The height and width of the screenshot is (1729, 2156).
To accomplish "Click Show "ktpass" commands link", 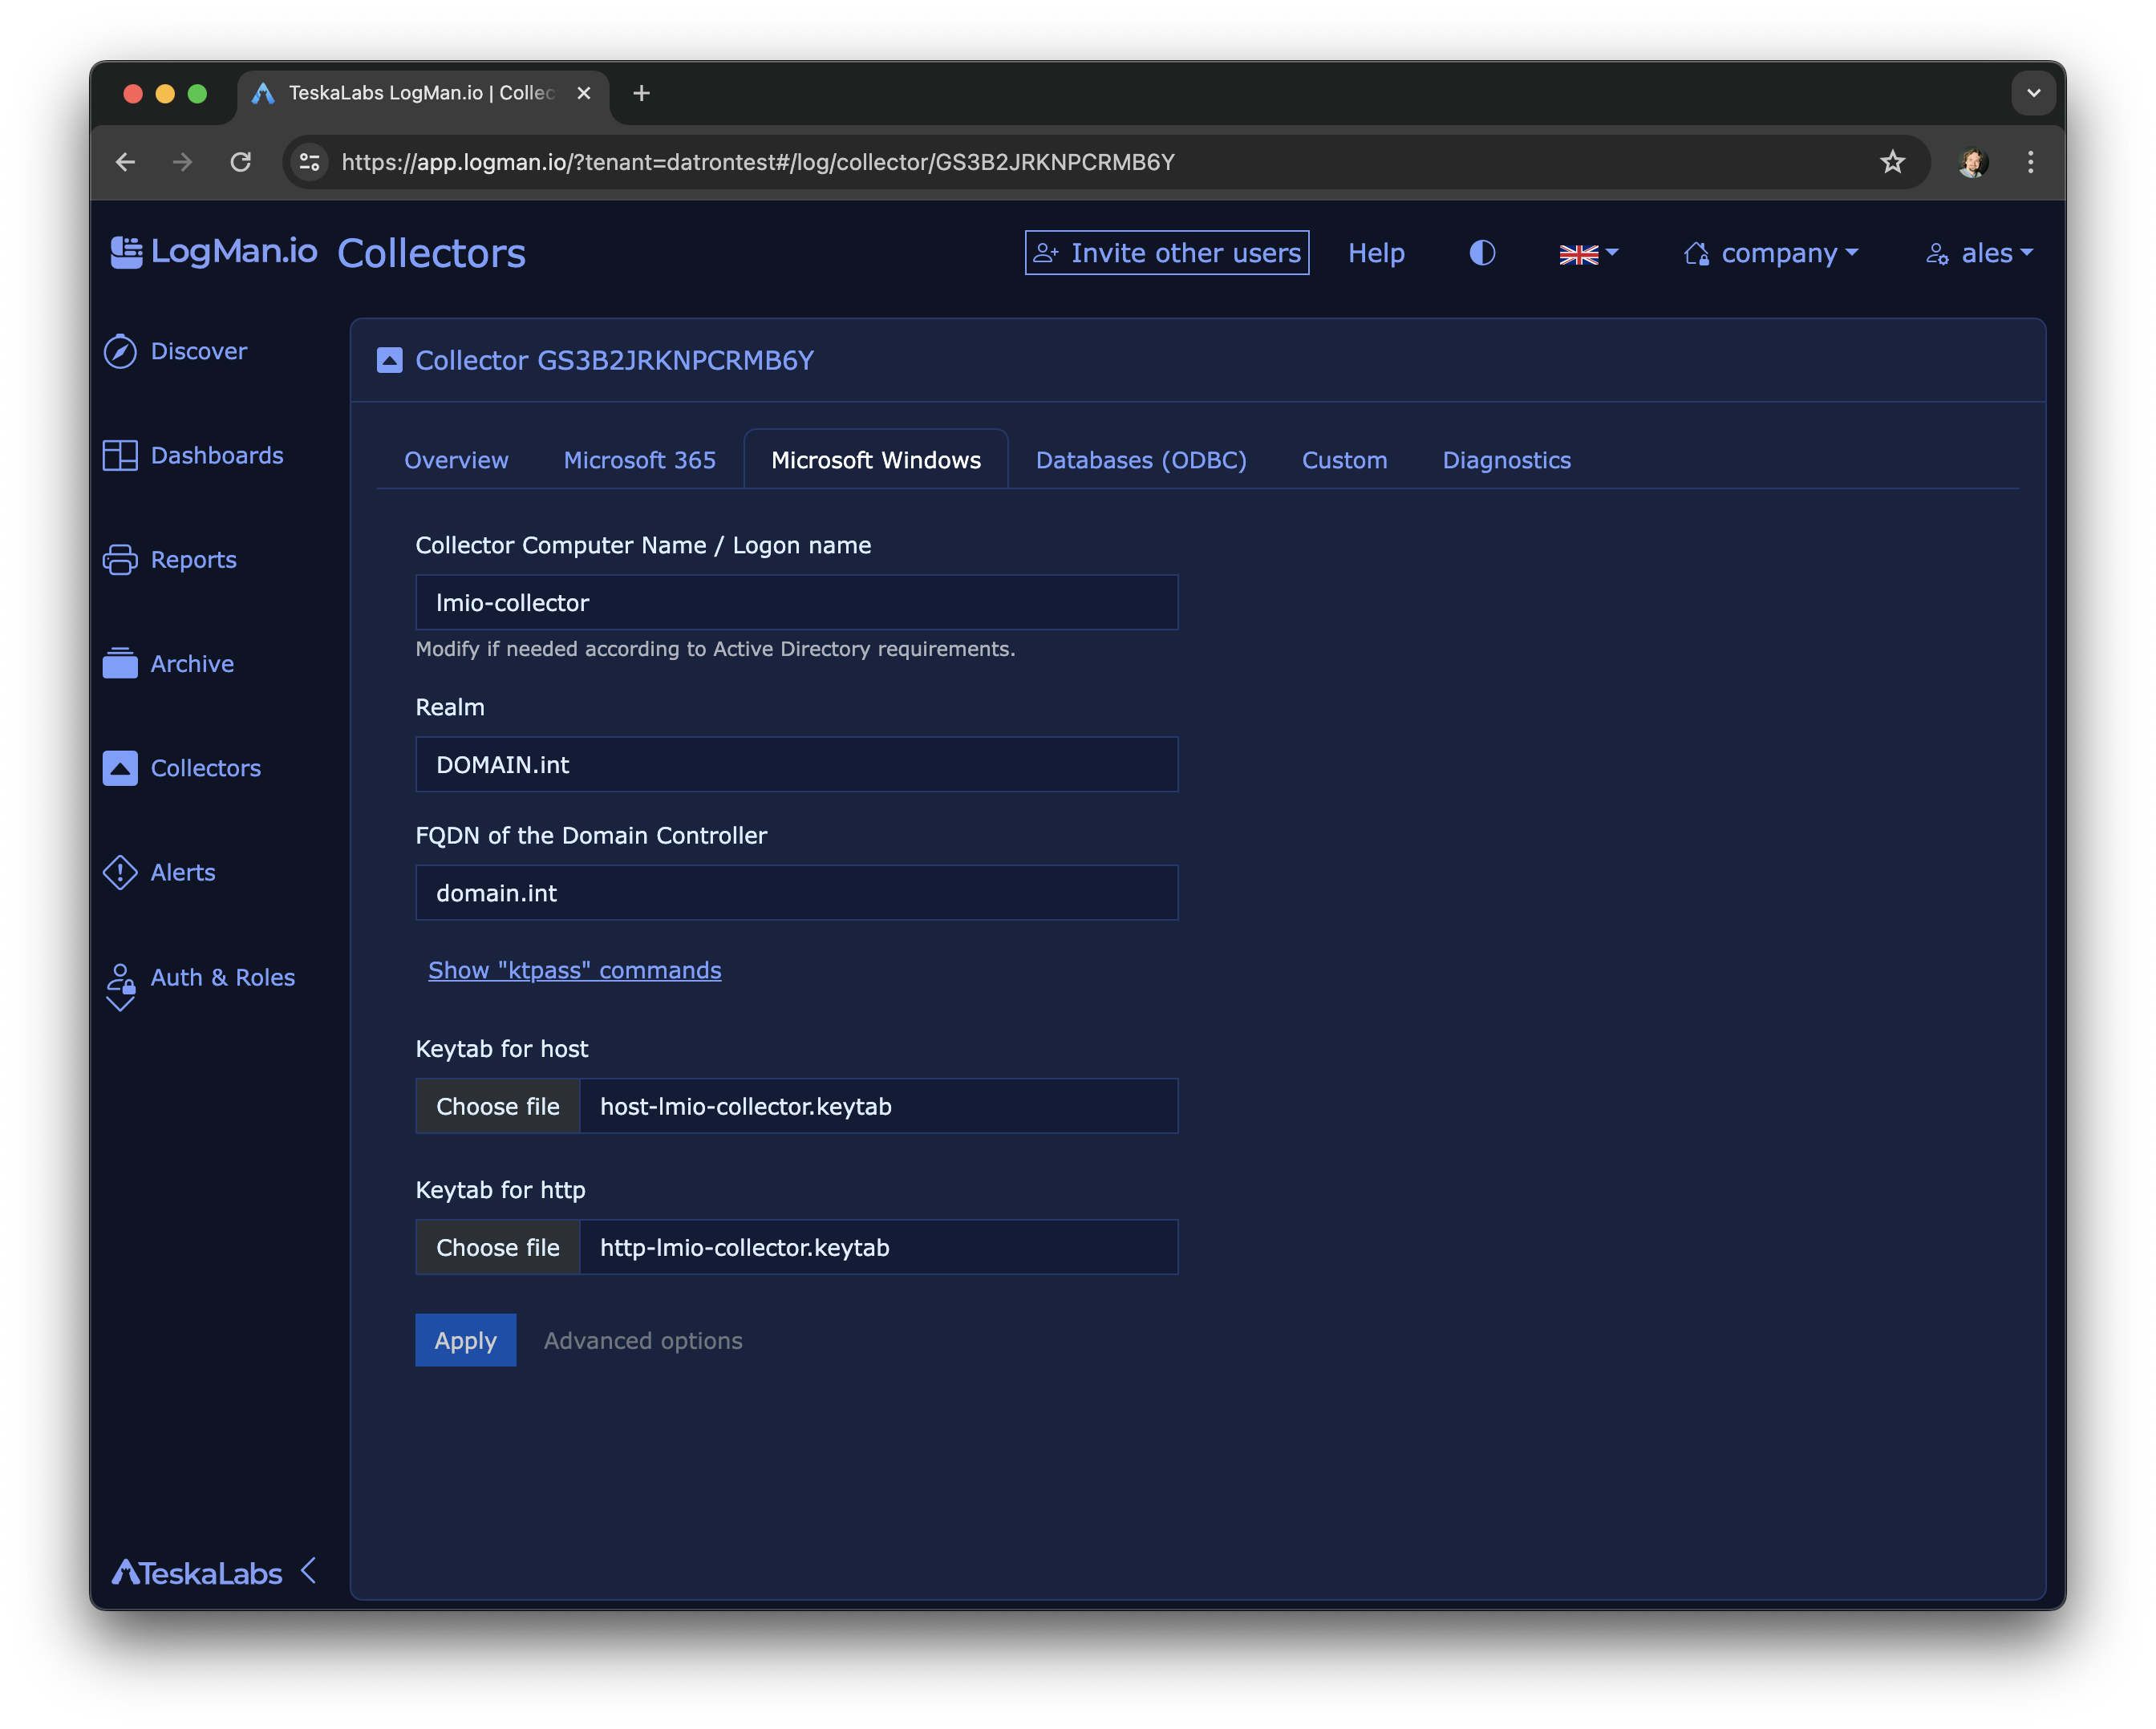I will (574, 970).
